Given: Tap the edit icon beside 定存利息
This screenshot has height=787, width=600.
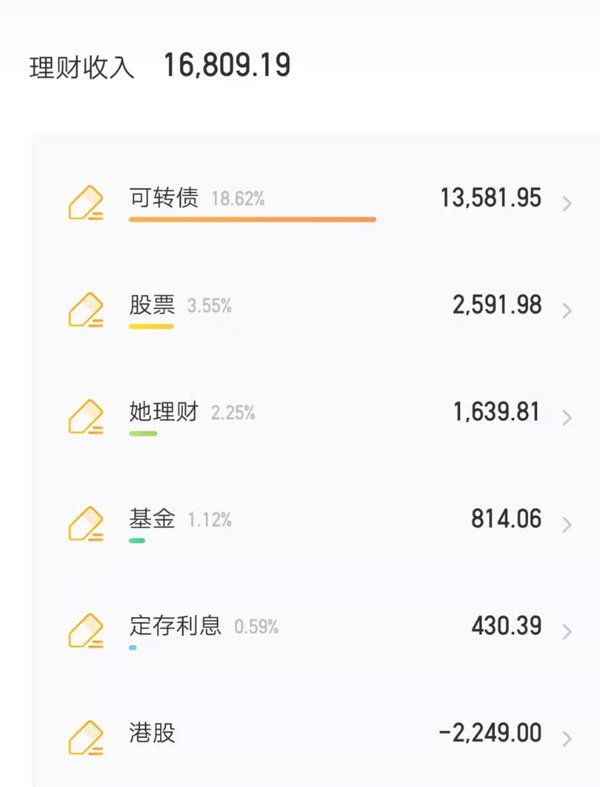Looking at the screenshot, I should [x=86, y=630].
